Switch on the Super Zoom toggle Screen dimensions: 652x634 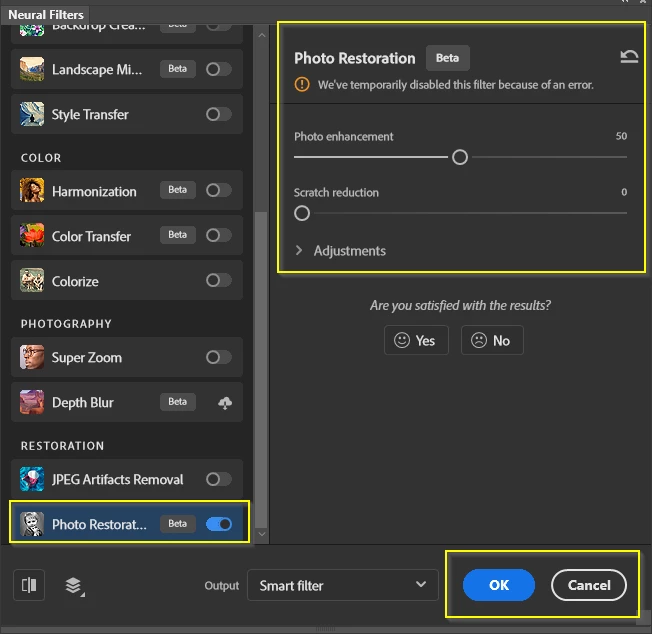(219, 357)
